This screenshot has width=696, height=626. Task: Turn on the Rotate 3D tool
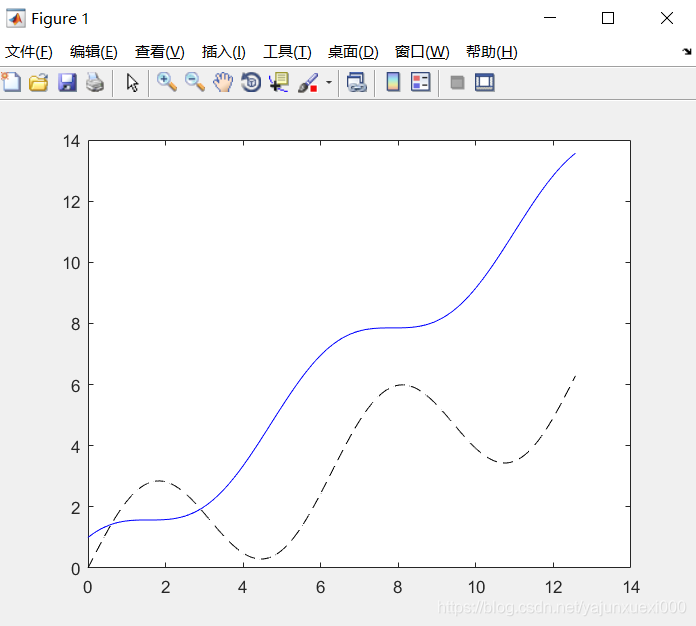click(251, 83)
